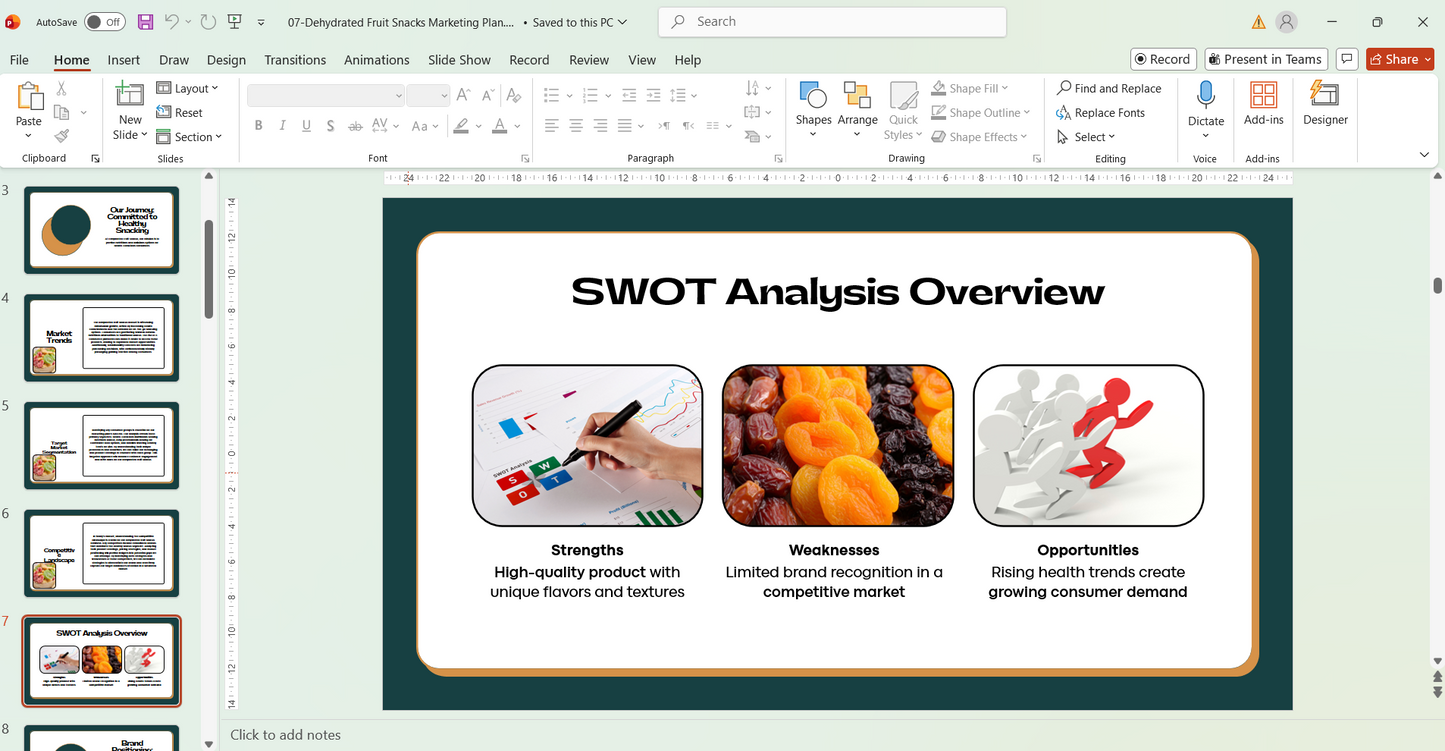Screen dimensions: 1445x751
Task: Open the Layout dropdown
Action: coord(188,88)
